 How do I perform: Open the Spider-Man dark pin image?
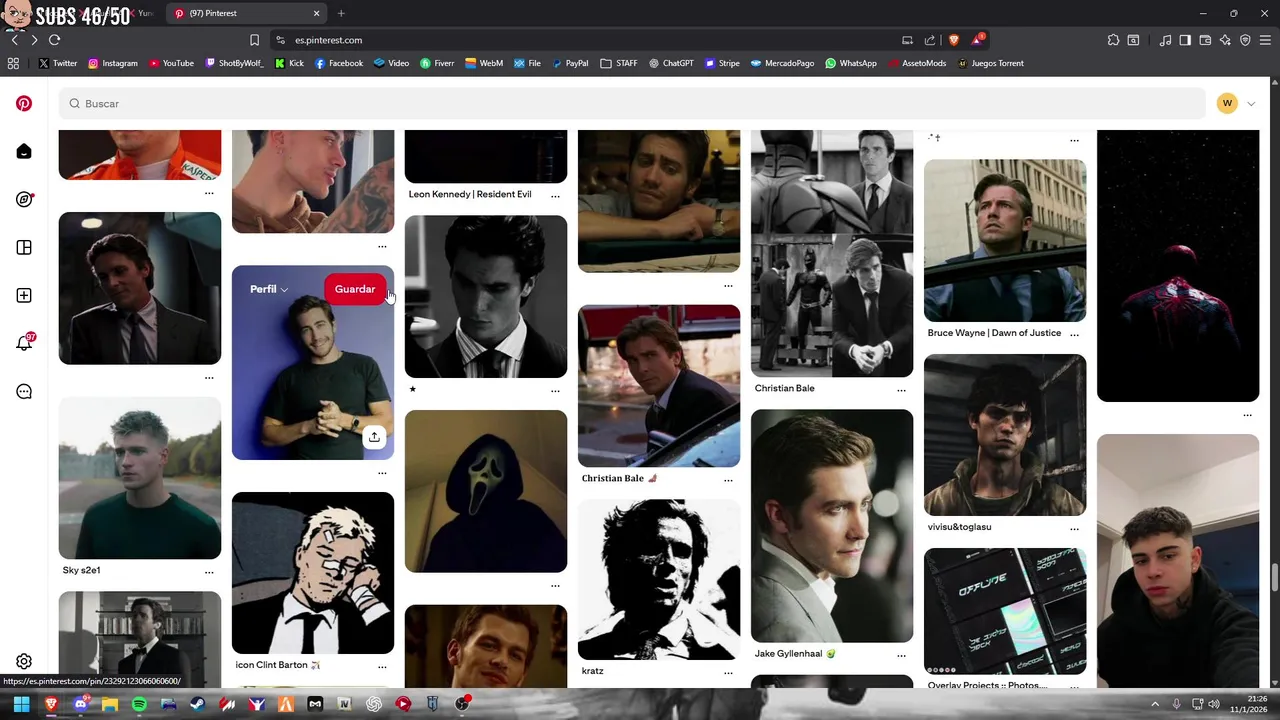click(x=1178, y=265)
